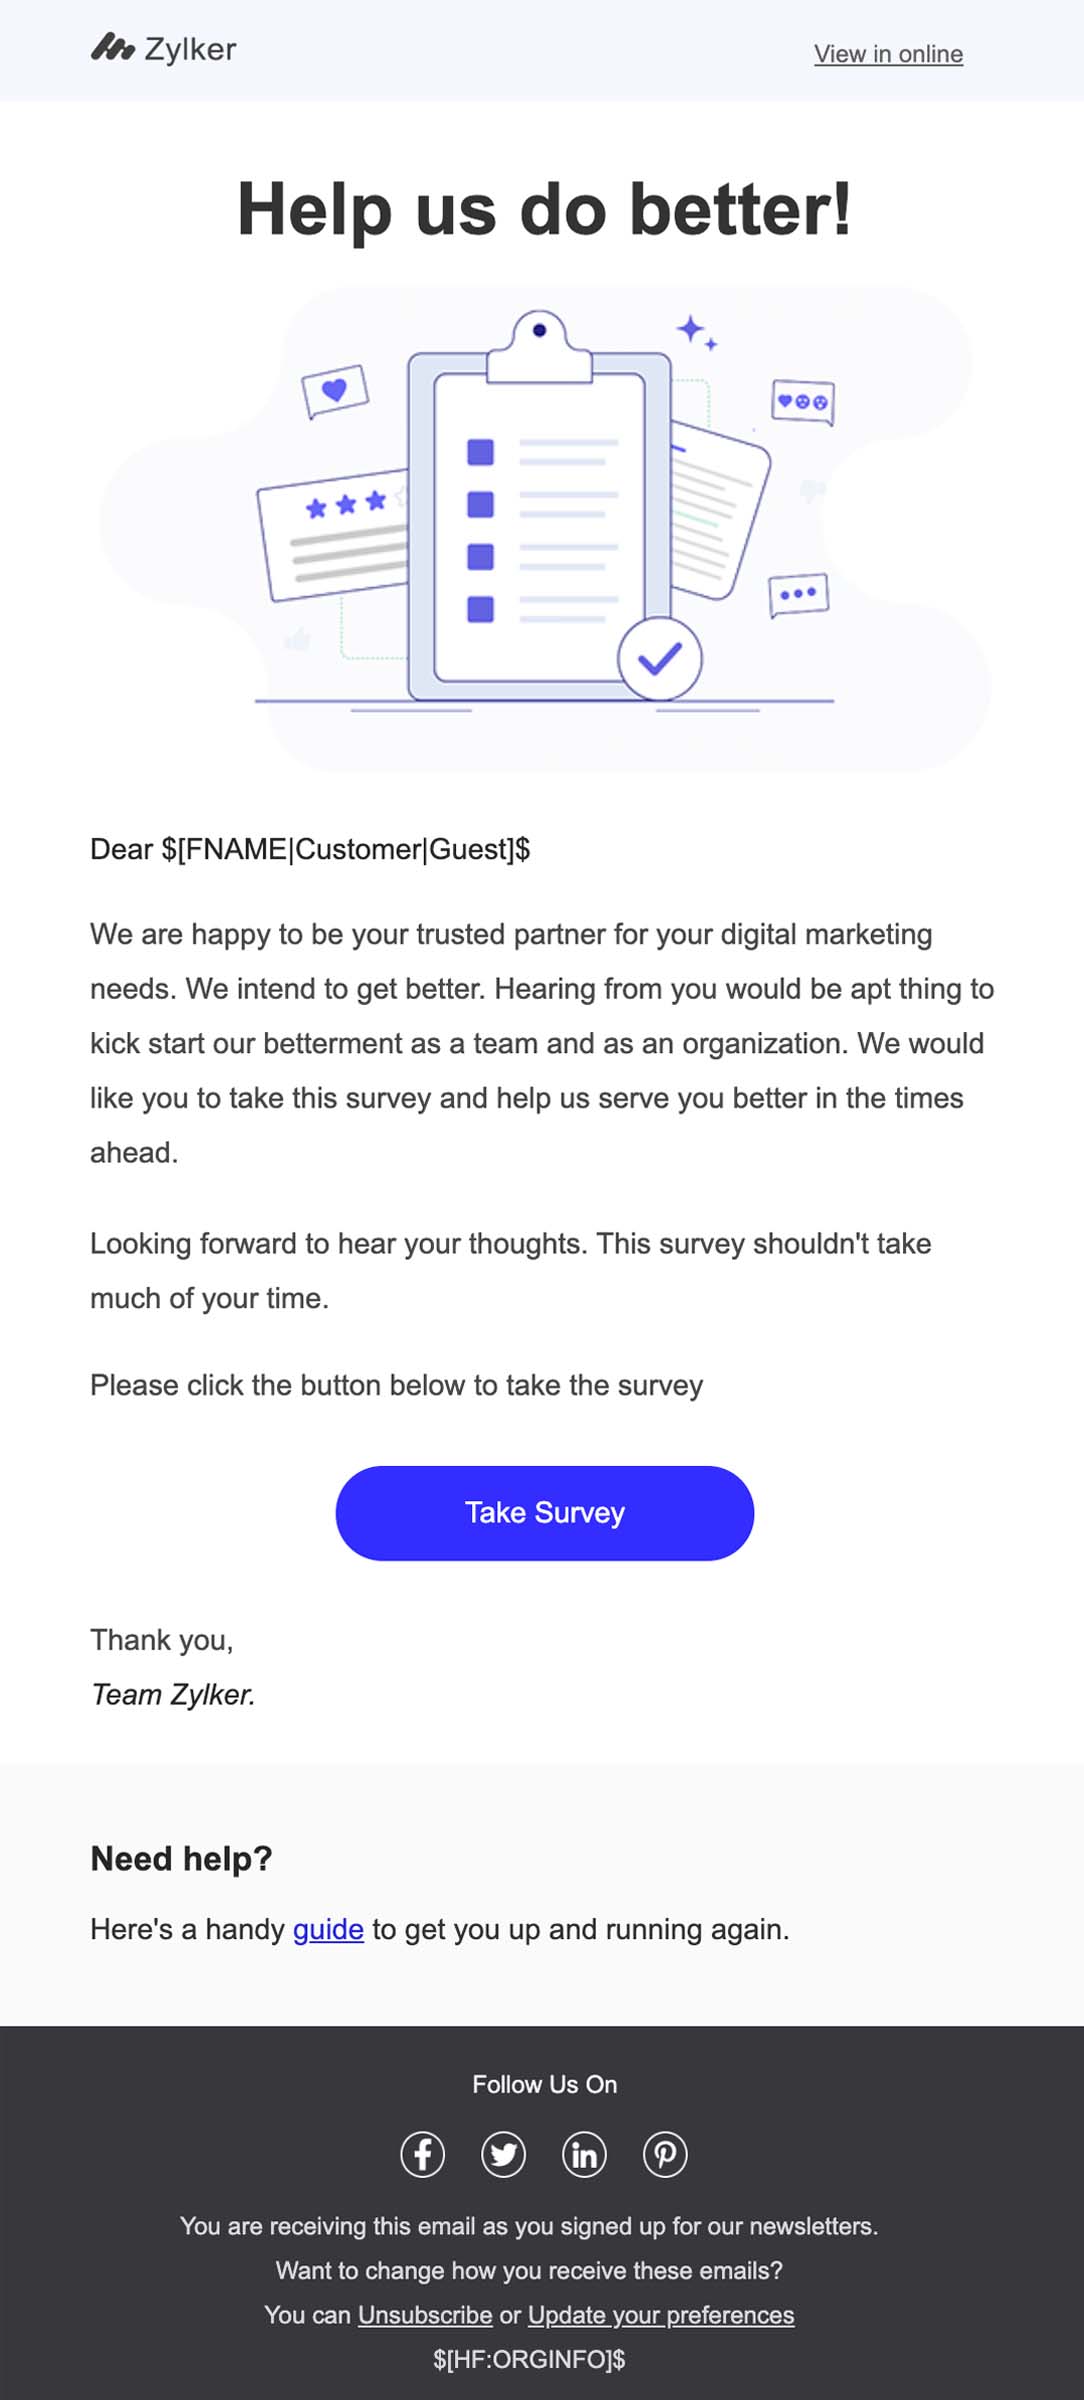Viewport: 1084px width, 2400px height.
Task: Open the Facebook social icon
Action: 423,2154
